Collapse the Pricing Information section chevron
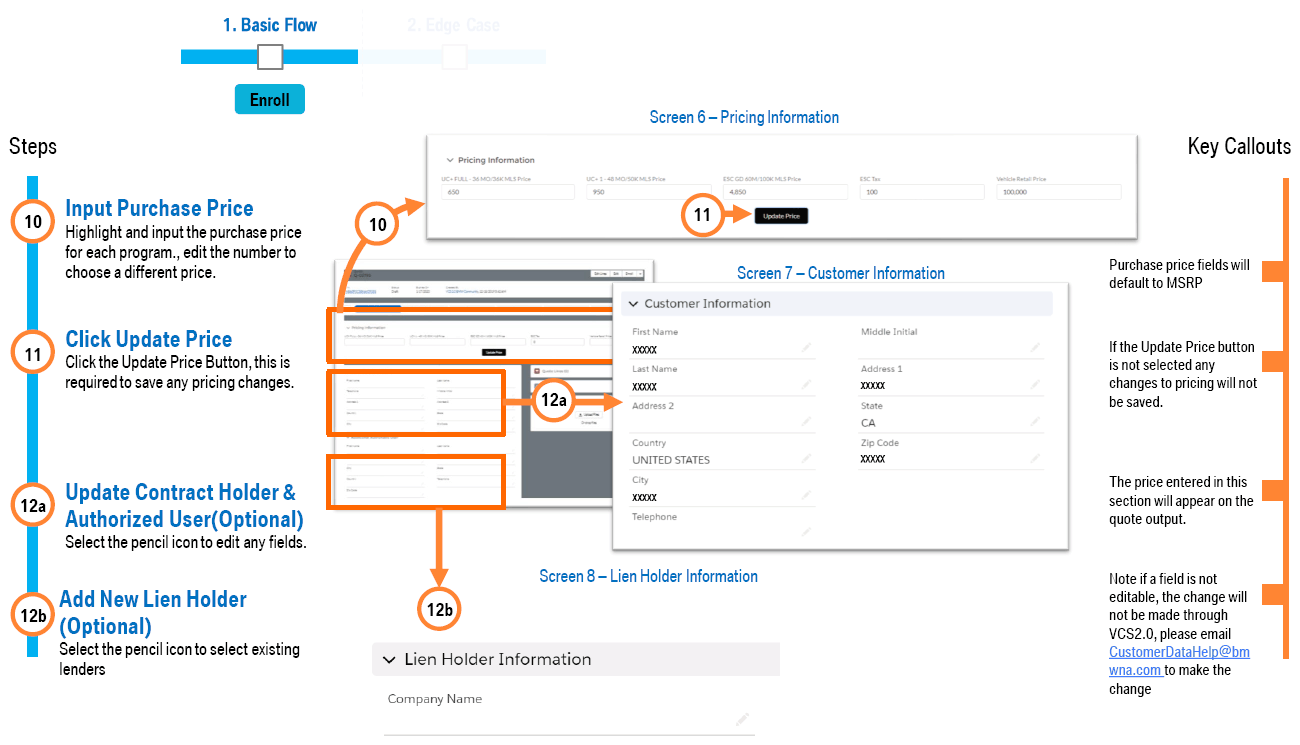 [449, 160]
